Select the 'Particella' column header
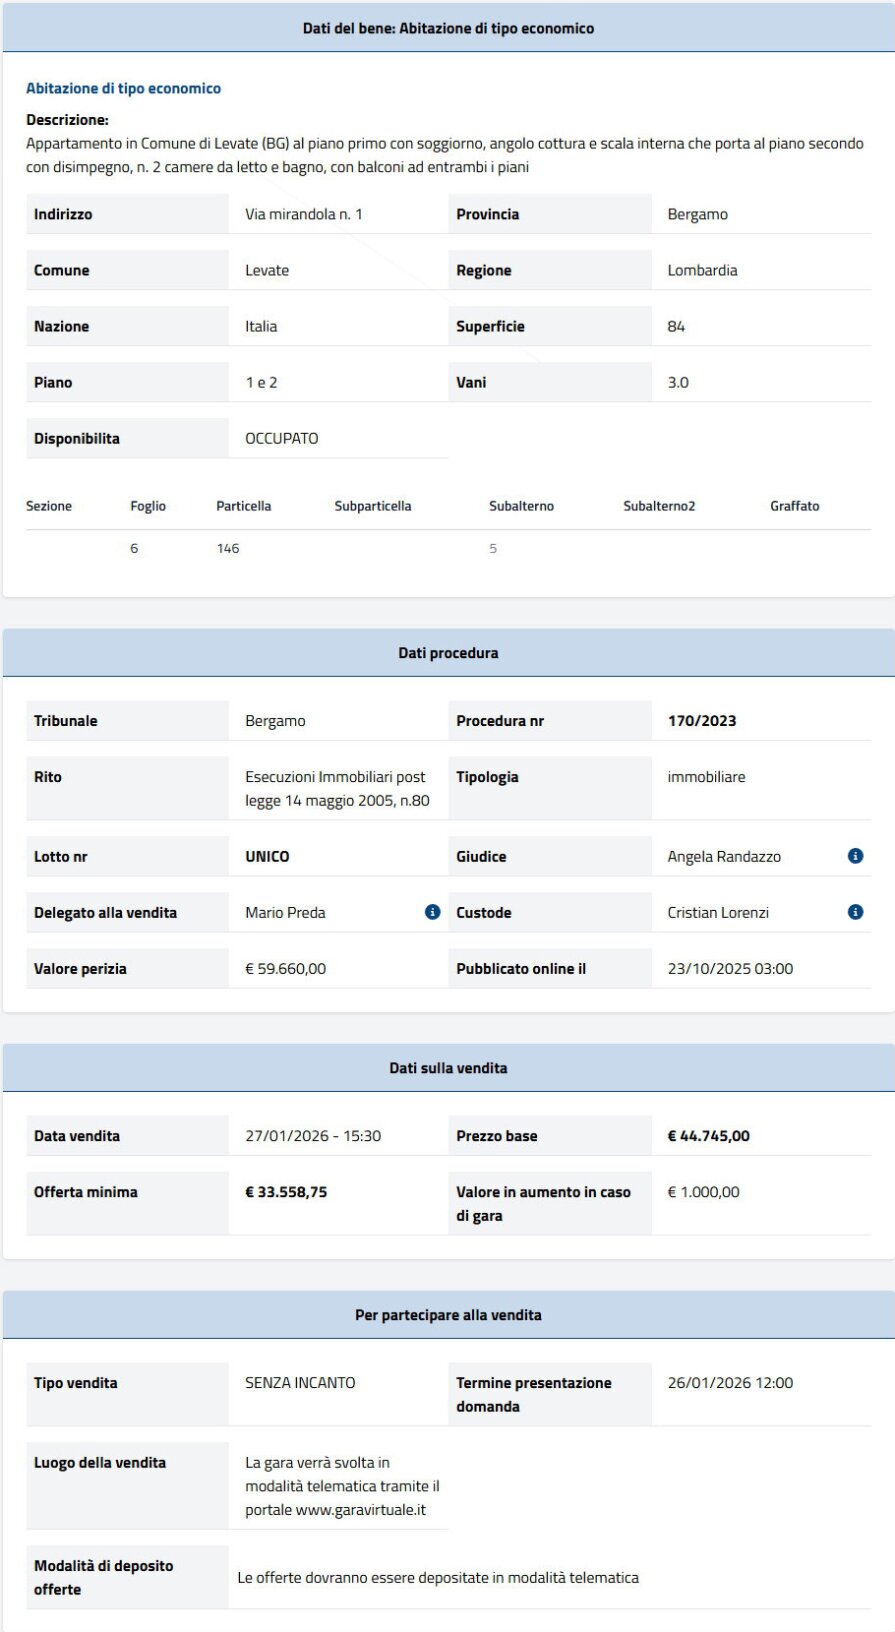Screen dimensions: 895x1632 [243, 506]
